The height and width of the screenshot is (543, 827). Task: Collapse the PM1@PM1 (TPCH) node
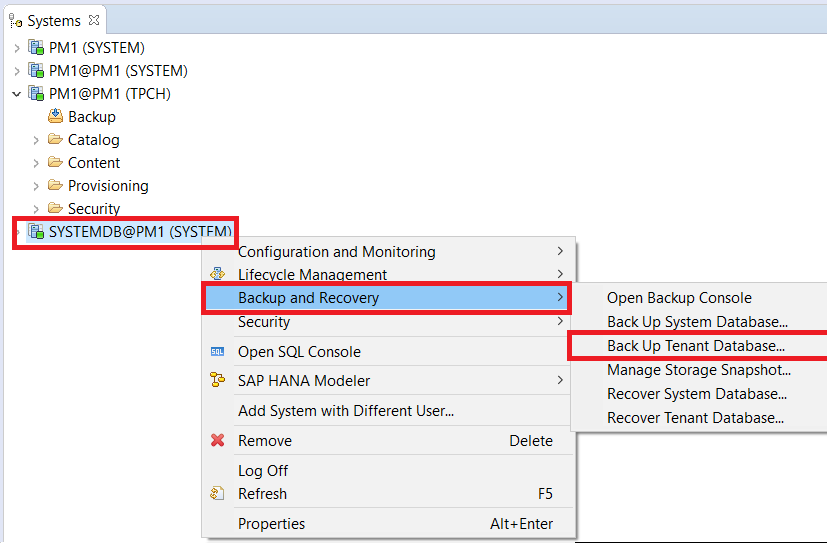[17, 94]
